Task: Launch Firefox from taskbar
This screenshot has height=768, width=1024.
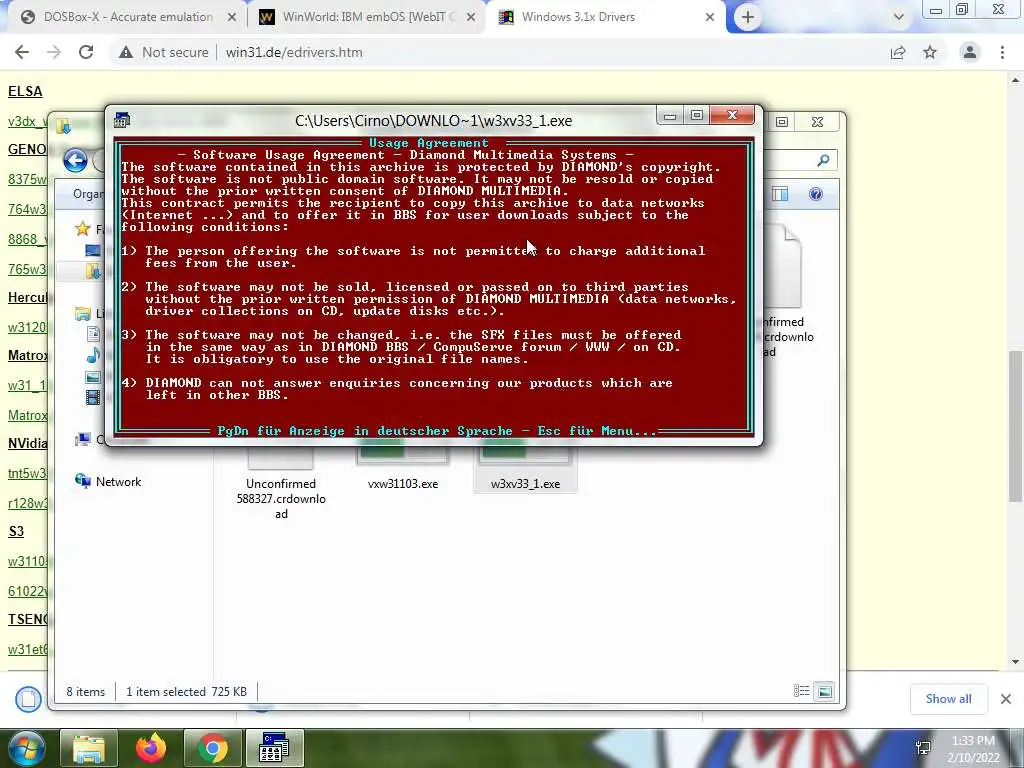Action: pos(151,748)
